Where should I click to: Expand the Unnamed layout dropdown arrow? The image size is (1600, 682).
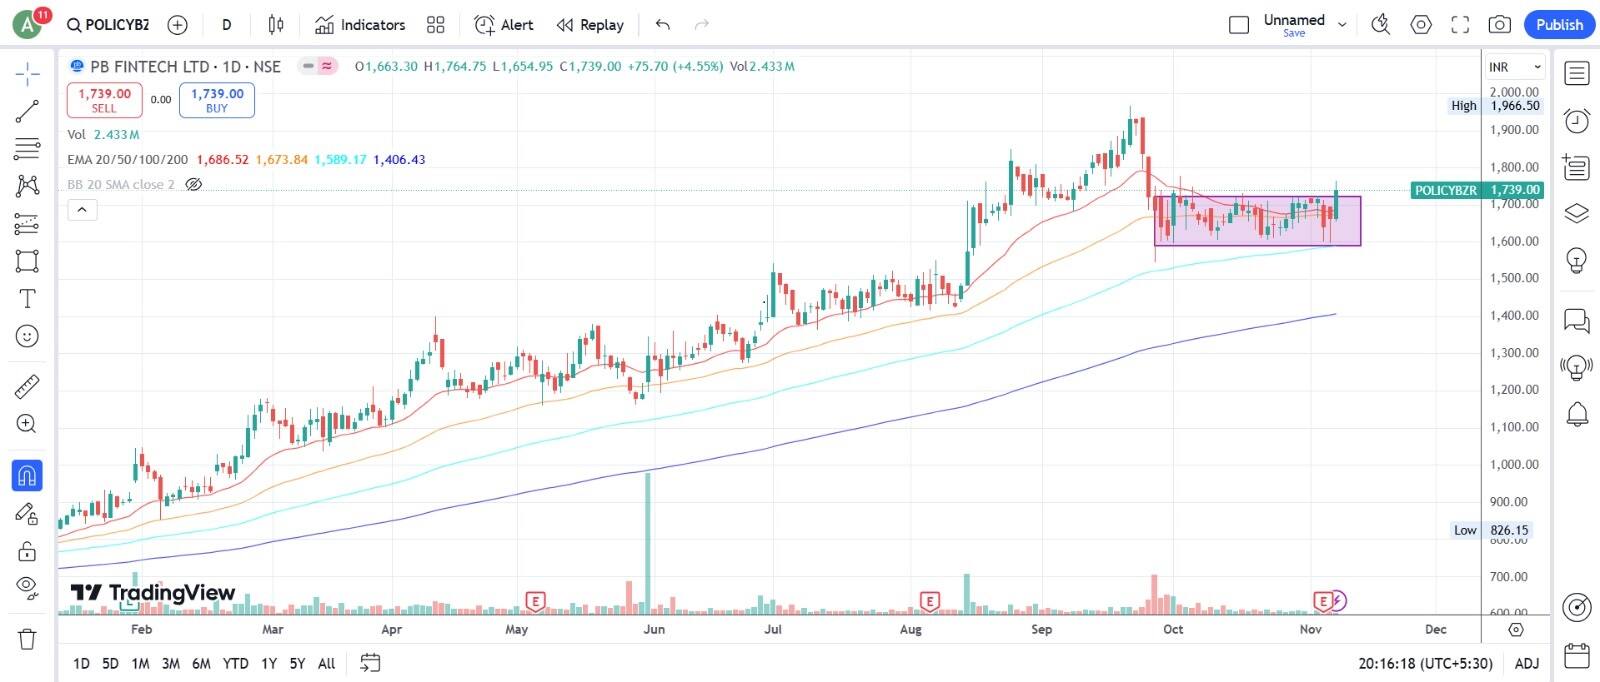1342,25
